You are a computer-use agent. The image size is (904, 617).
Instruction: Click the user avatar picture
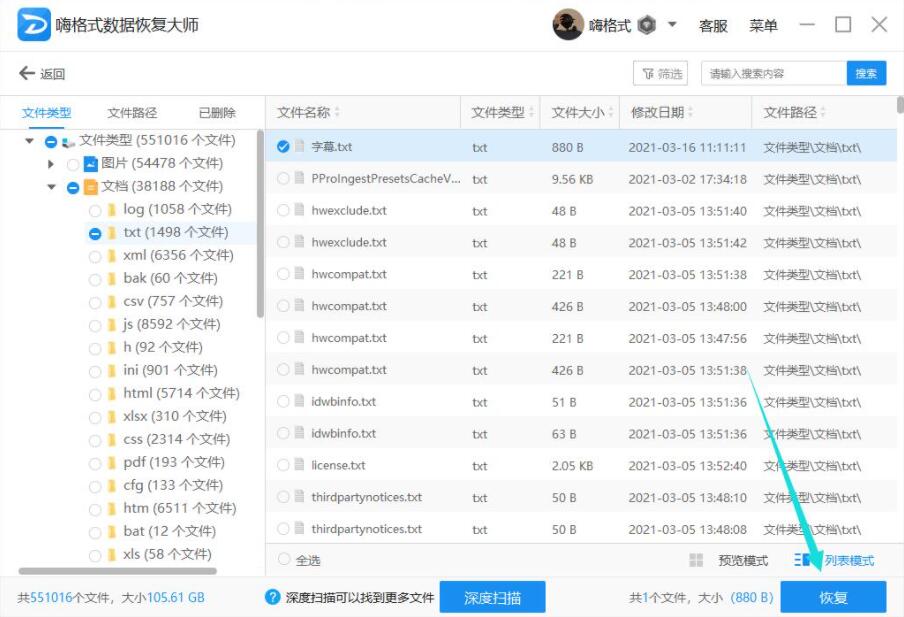click(x=568, y=25)
